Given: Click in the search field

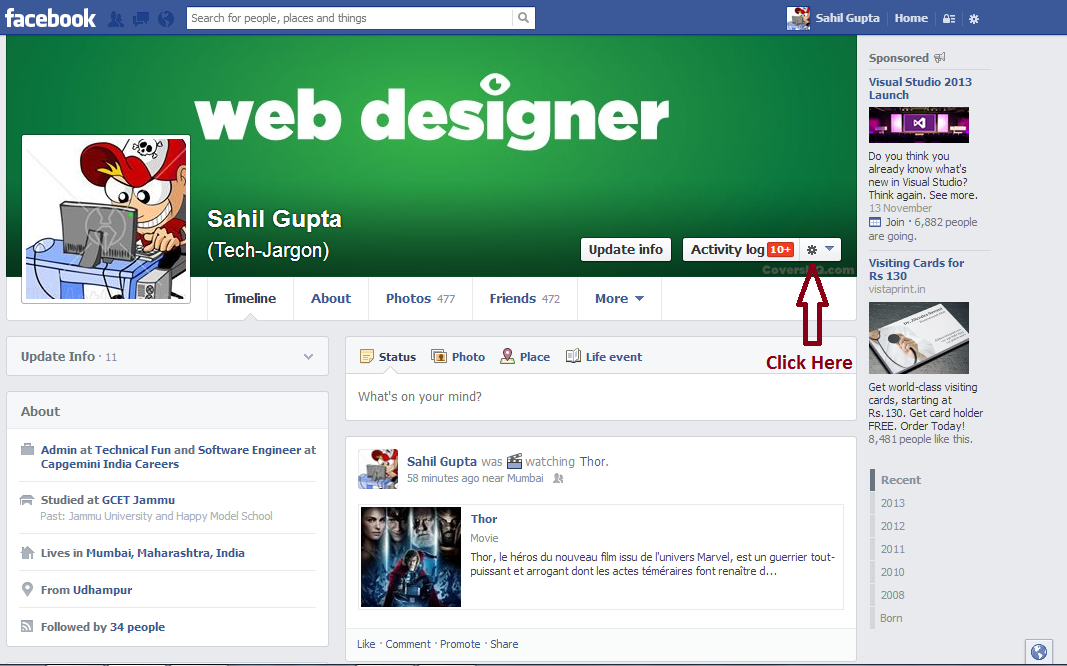Looking at the screenshot, I should click(350, 18).
